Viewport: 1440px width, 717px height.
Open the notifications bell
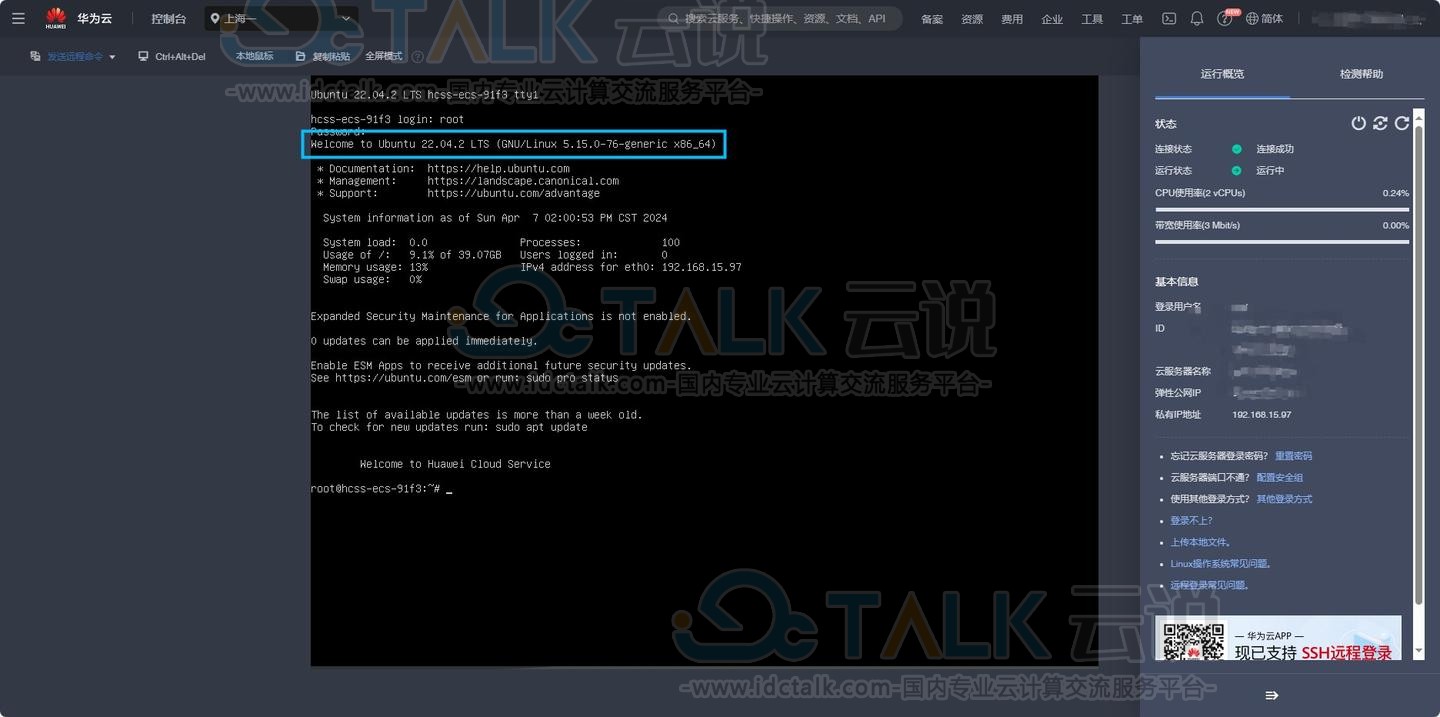pos(1196,18)
